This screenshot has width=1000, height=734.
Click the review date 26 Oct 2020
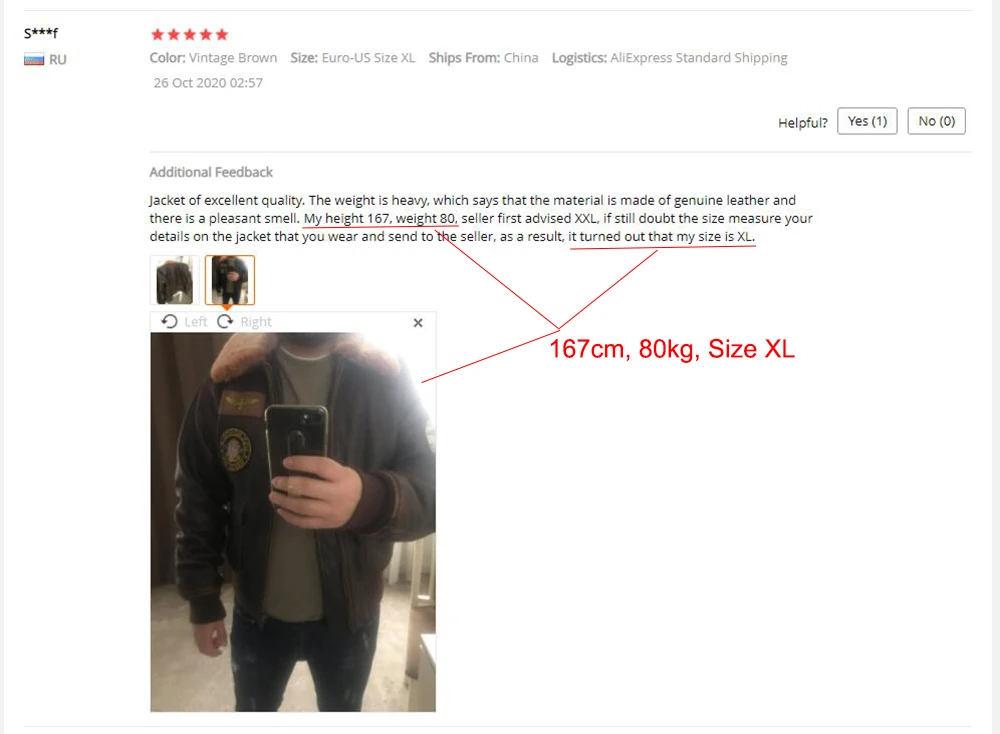point(208,83)
